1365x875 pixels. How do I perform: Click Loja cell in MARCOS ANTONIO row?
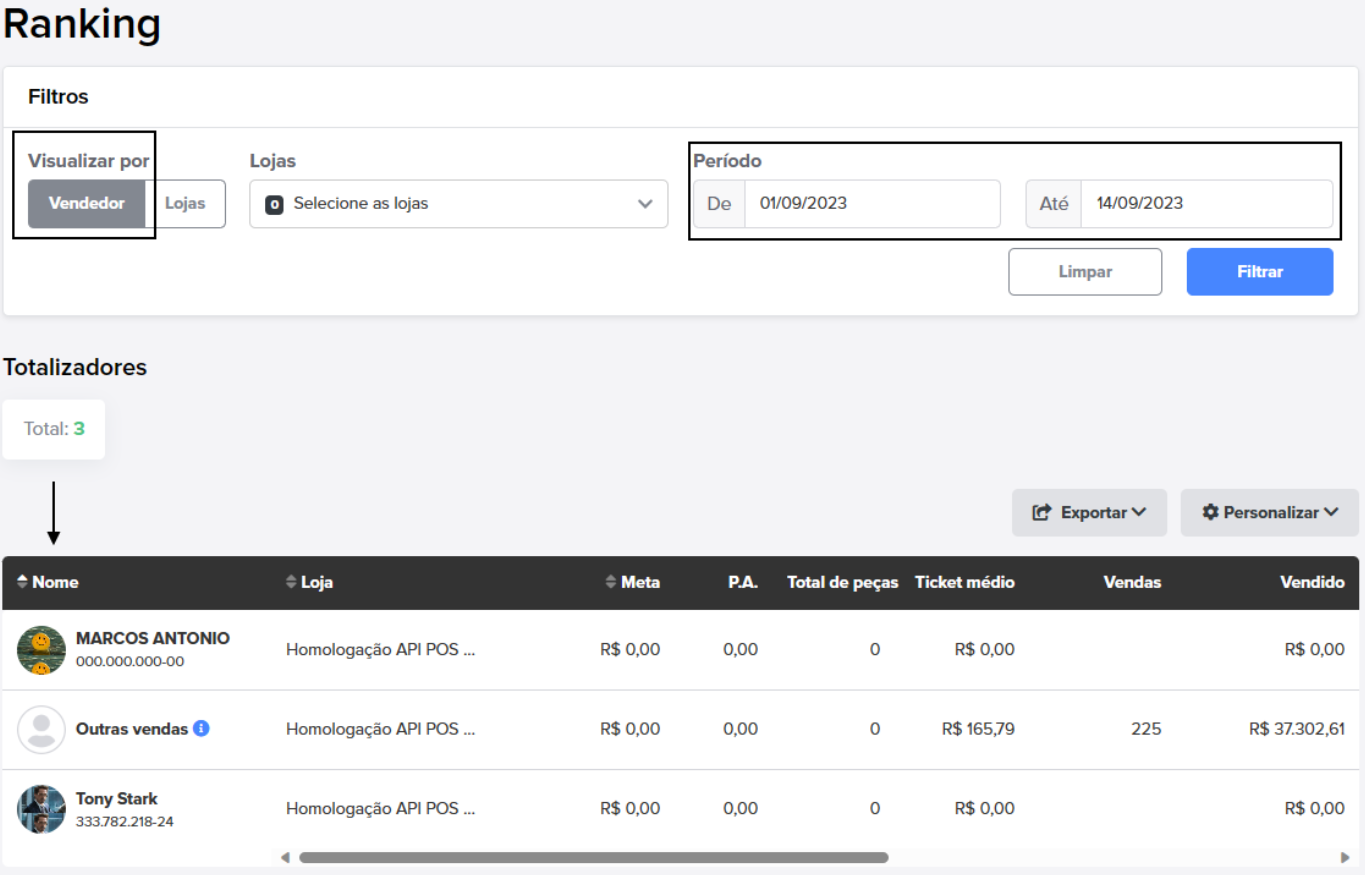pyautogui.click(x=380, y=650)
